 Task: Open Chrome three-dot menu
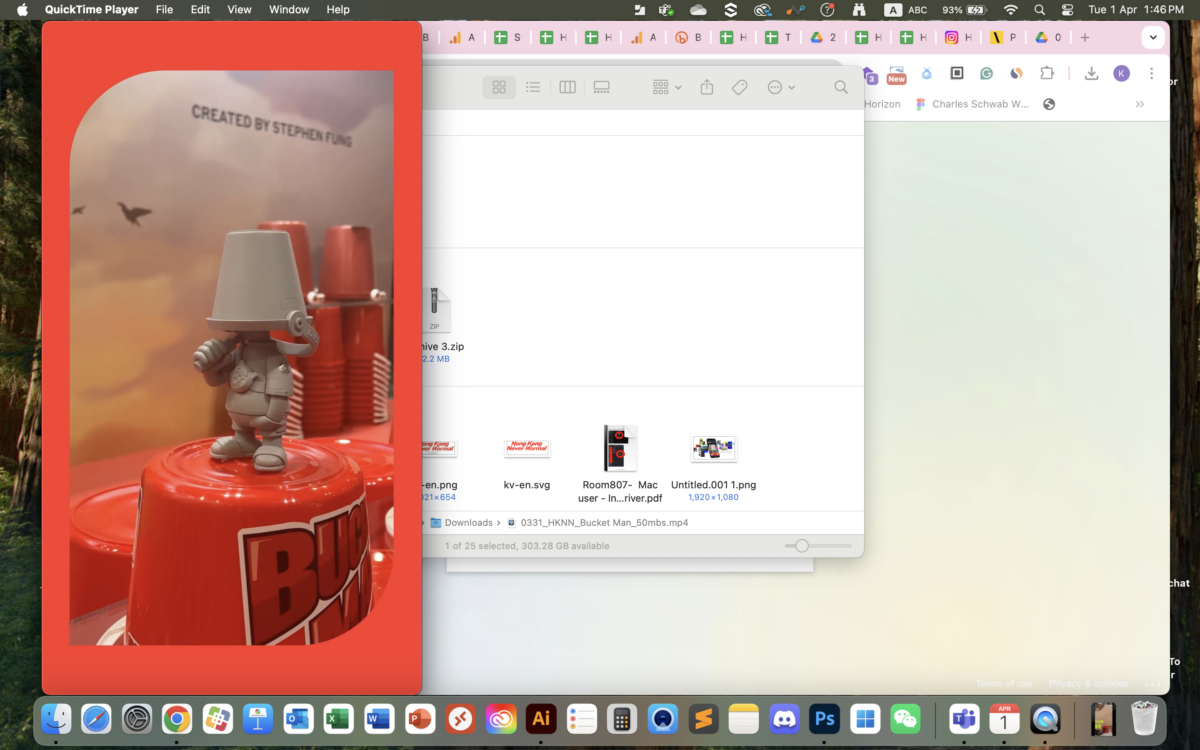tap(1151, 73)
